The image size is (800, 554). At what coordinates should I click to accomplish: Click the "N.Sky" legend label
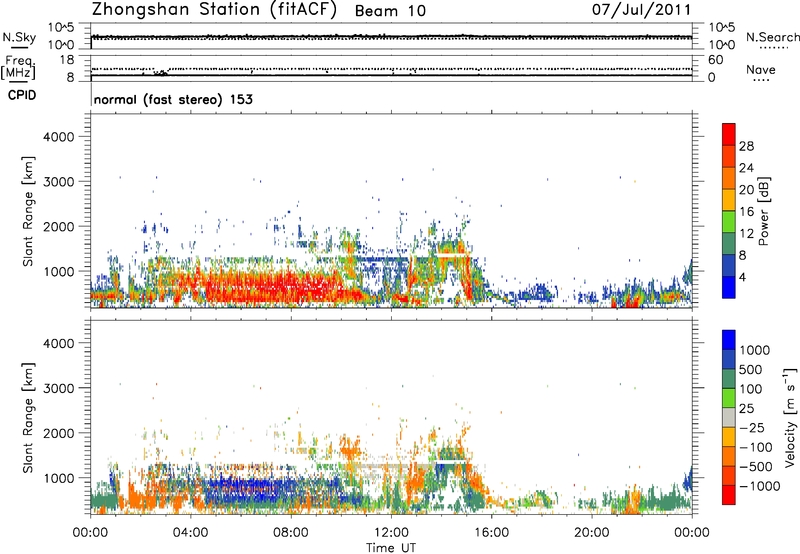pos(19,37)
